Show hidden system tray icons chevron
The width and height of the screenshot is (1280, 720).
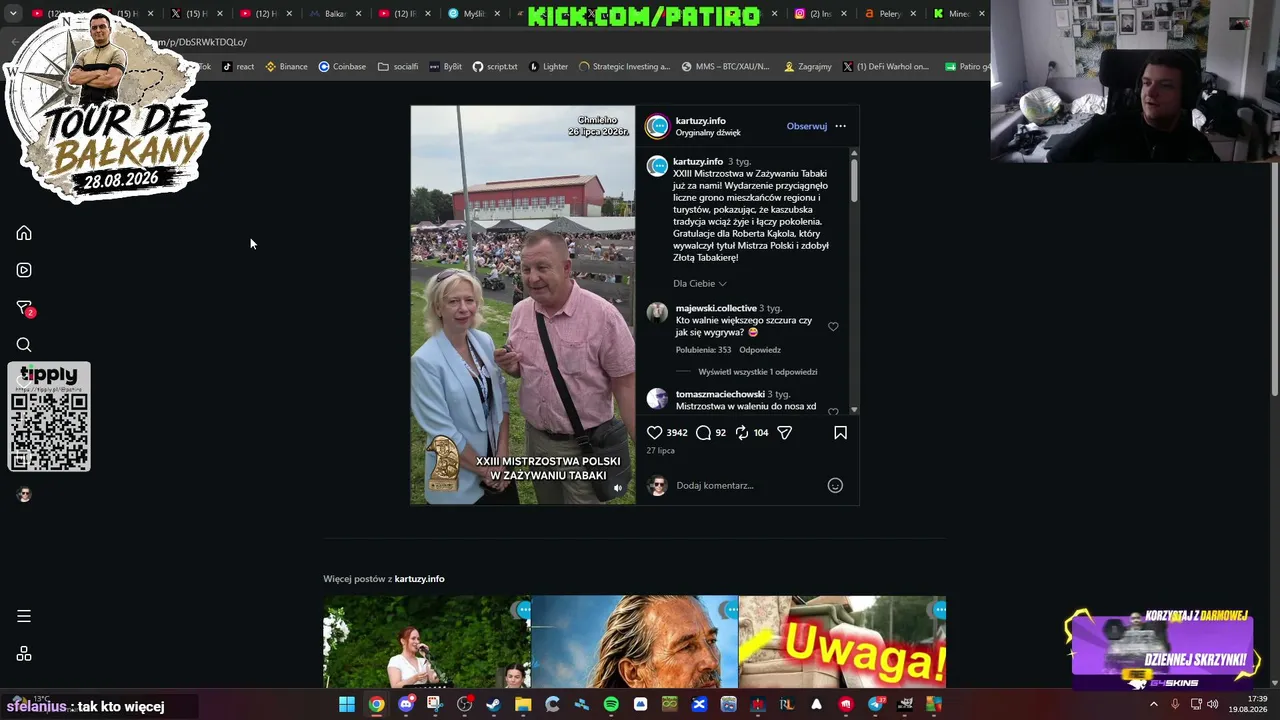1153,704
